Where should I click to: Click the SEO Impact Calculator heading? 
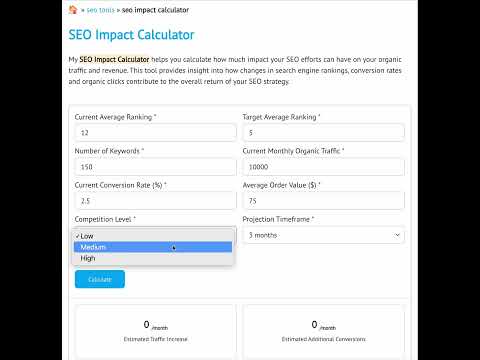[x=131, y=35]
